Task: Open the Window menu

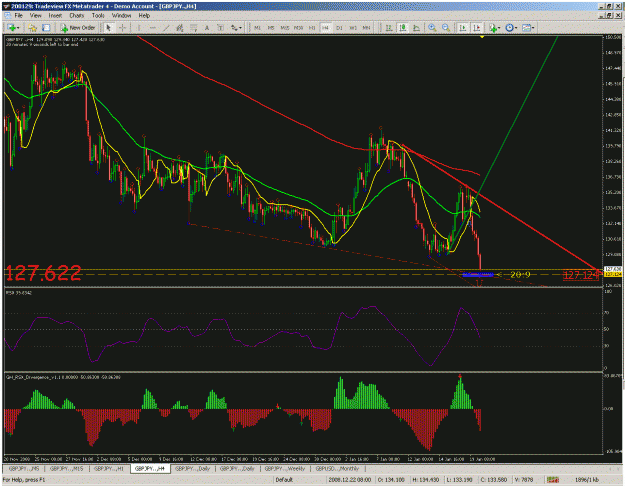Action: (x=121, y=16)
